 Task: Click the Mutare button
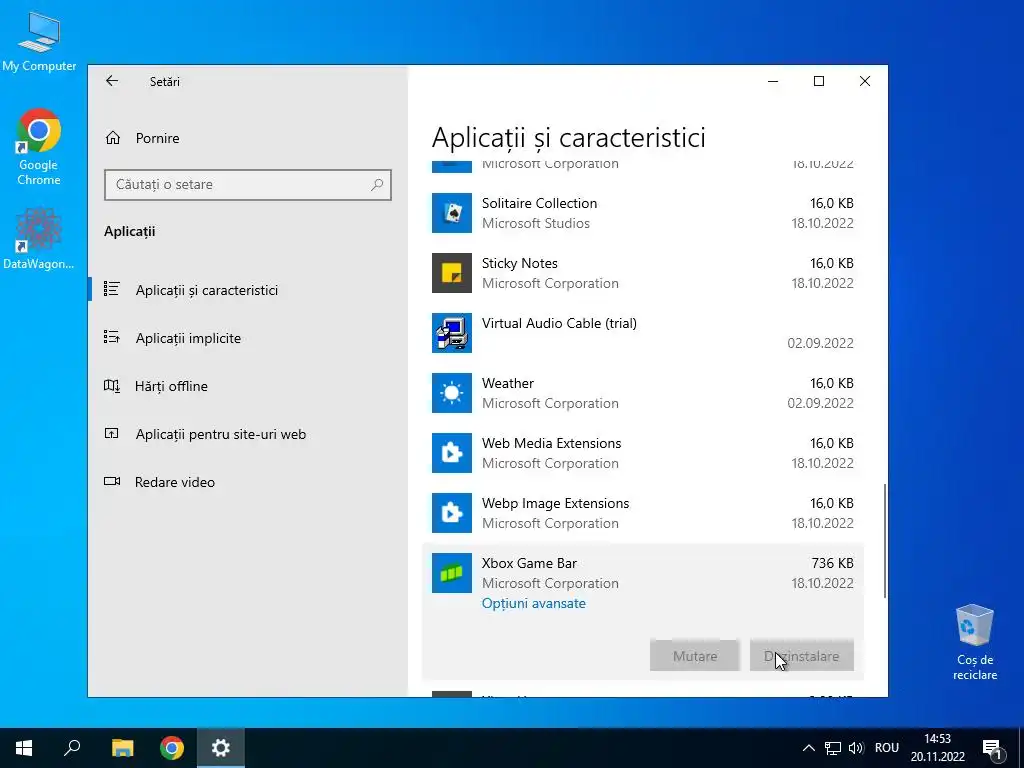695,656
